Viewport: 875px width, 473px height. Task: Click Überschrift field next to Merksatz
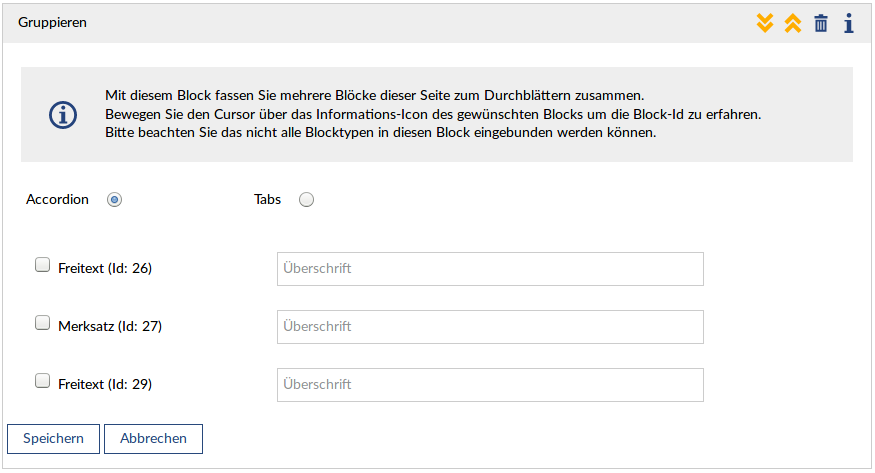click(x=490, y=327)
